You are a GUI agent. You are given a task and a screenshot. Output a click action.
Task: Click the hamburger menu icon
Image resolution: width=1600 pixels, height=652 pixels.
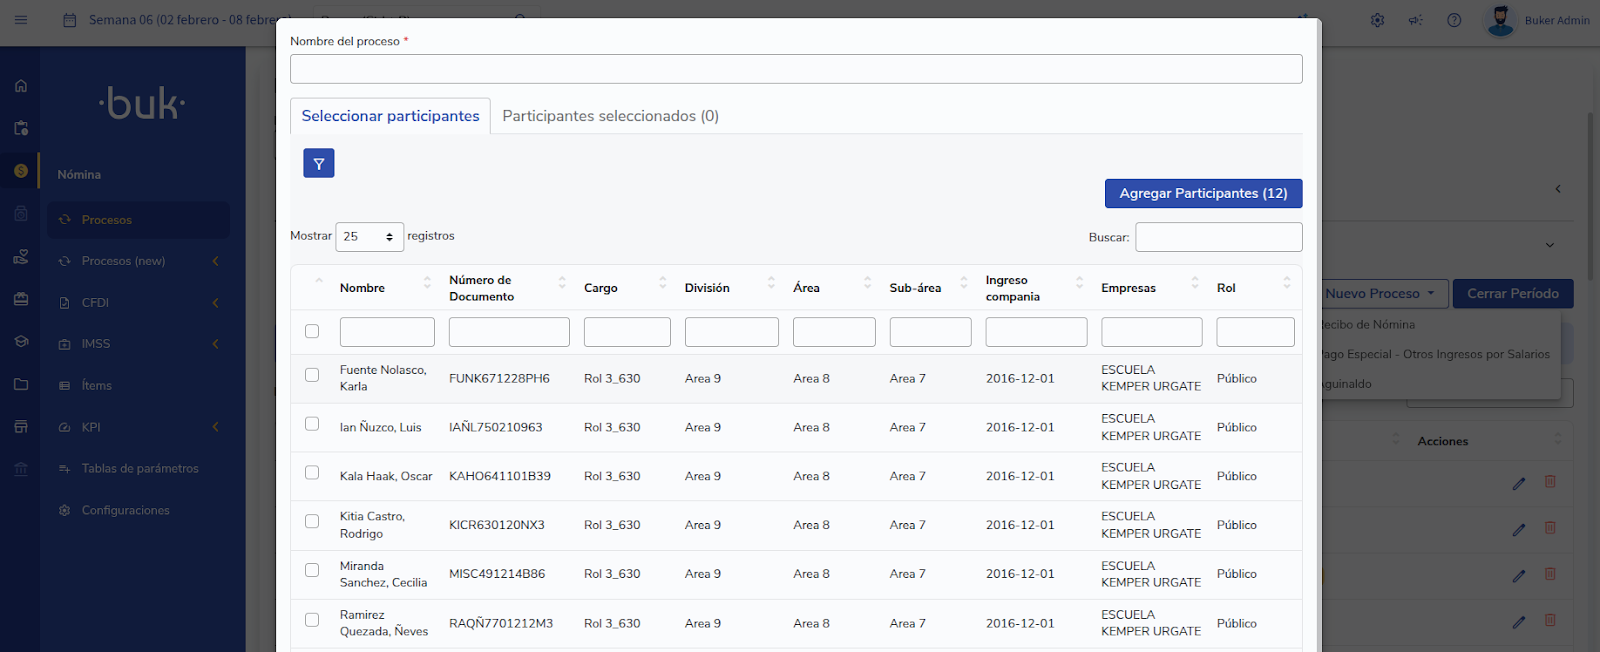tap(21, 20)
